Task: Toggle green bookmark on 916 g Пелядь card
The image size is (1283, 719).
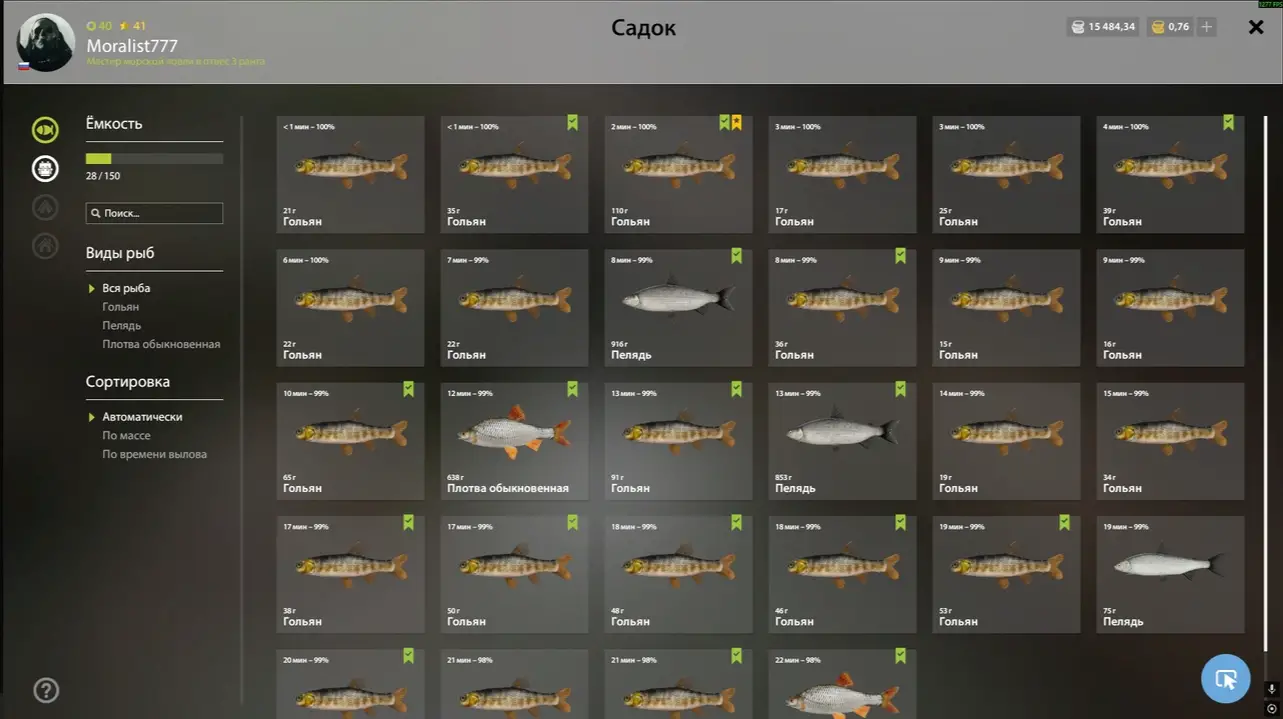Action: [x=737, y=256]
